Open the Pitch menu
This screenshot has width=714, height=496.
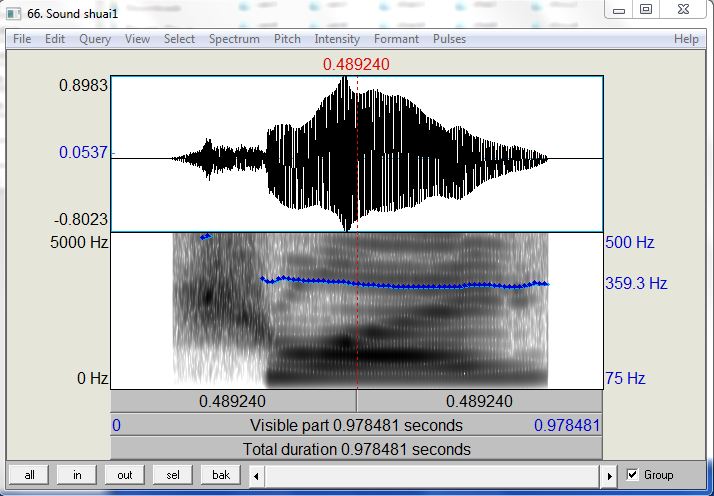click(x=287, y=39)
